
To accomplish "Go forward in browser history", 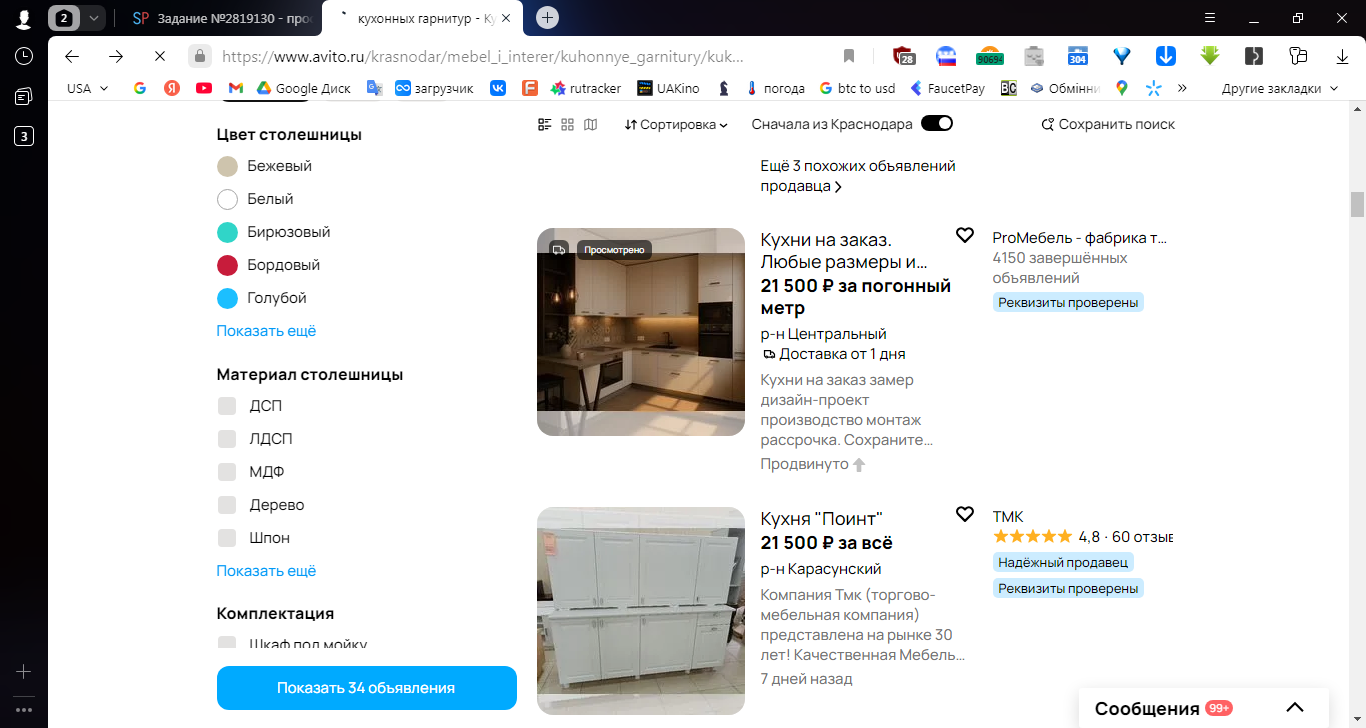I will (116, 56).
